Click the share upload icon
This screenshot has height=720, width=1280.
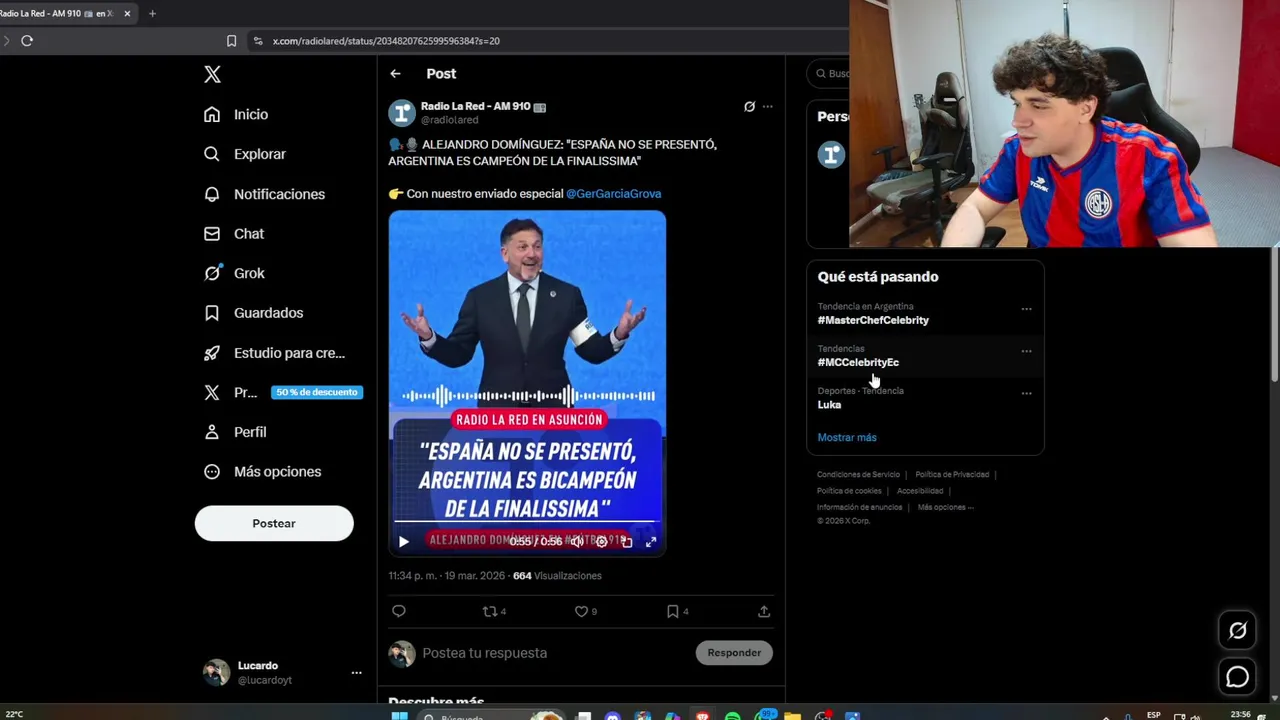pyautogui.click(x=764, y=611)
